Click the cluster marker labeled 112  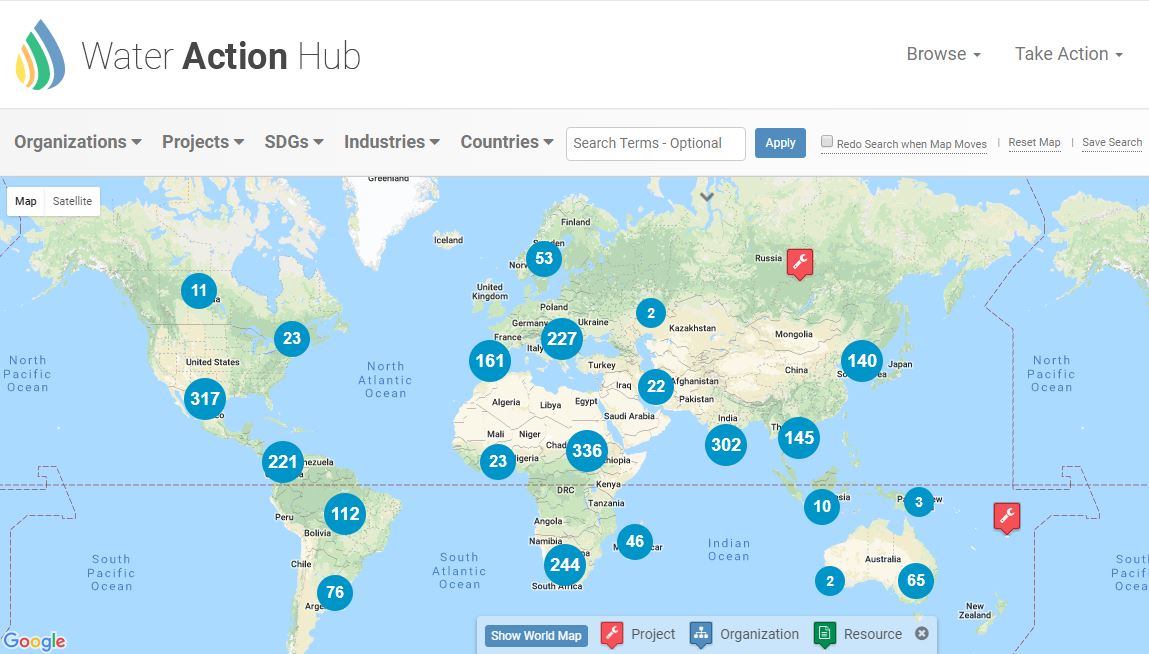tap(345, 513)
